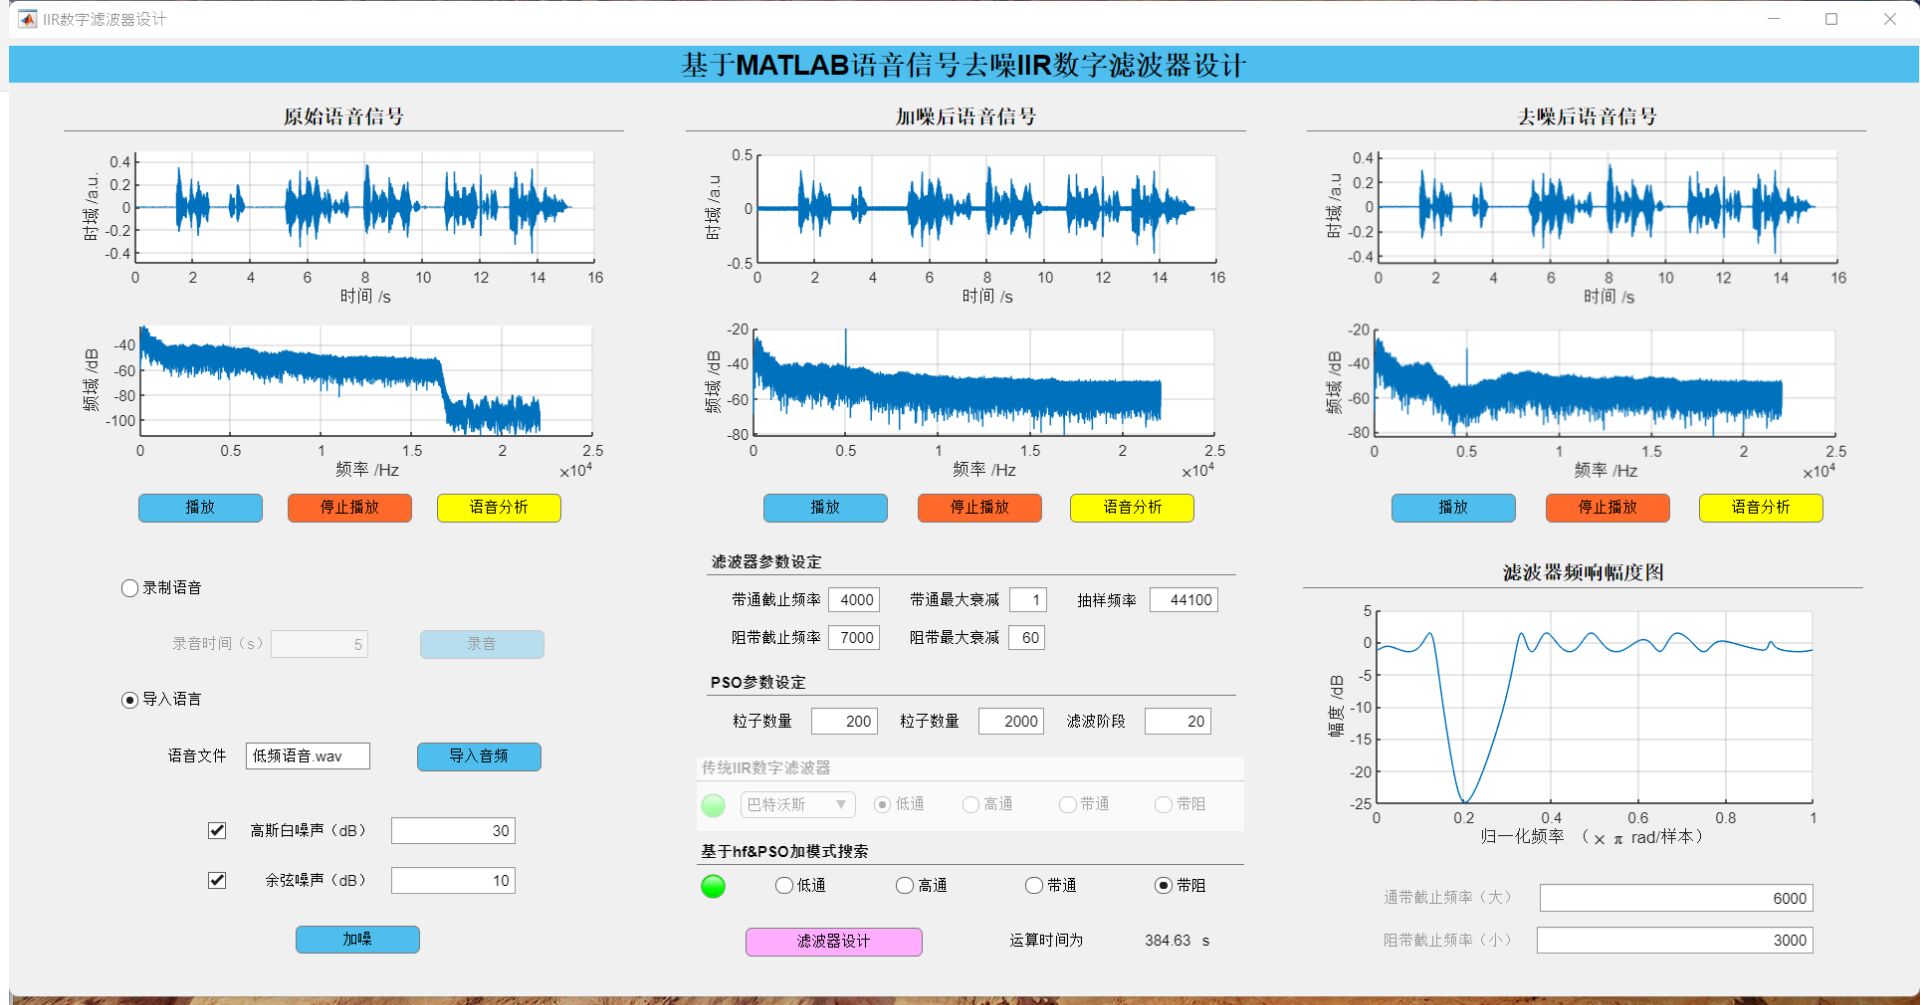Play the 加噪后语音信号 audio
This screenshot has height=1005, width=1920.
(825, 508)
